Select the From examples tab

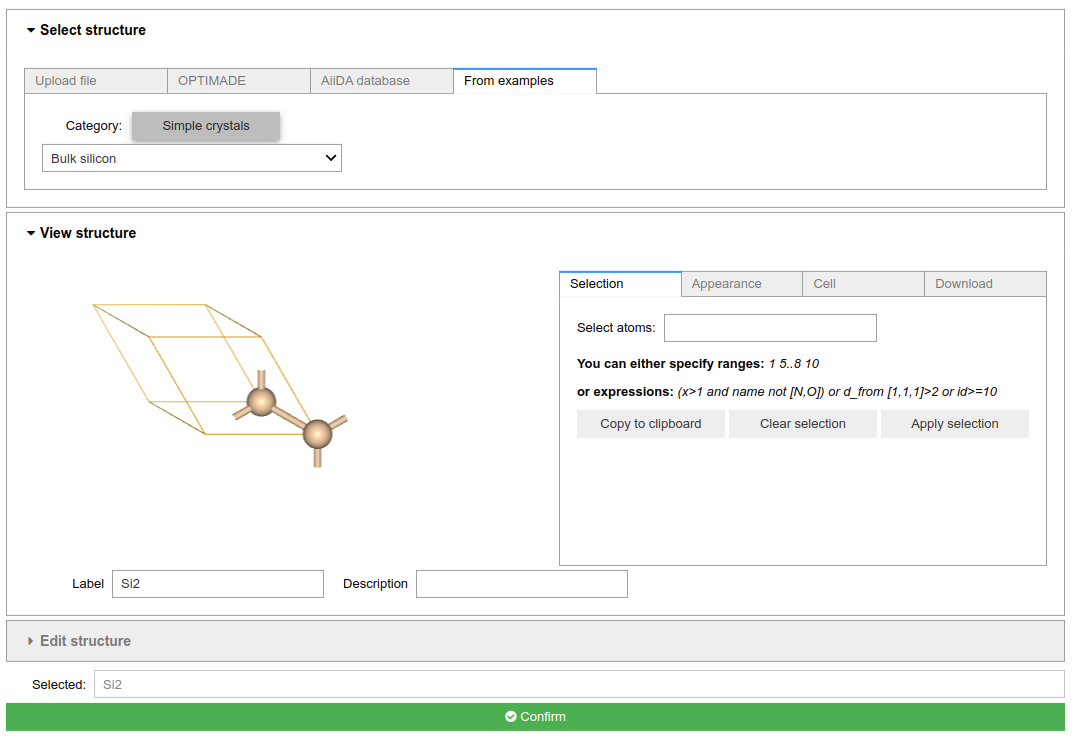524,81
